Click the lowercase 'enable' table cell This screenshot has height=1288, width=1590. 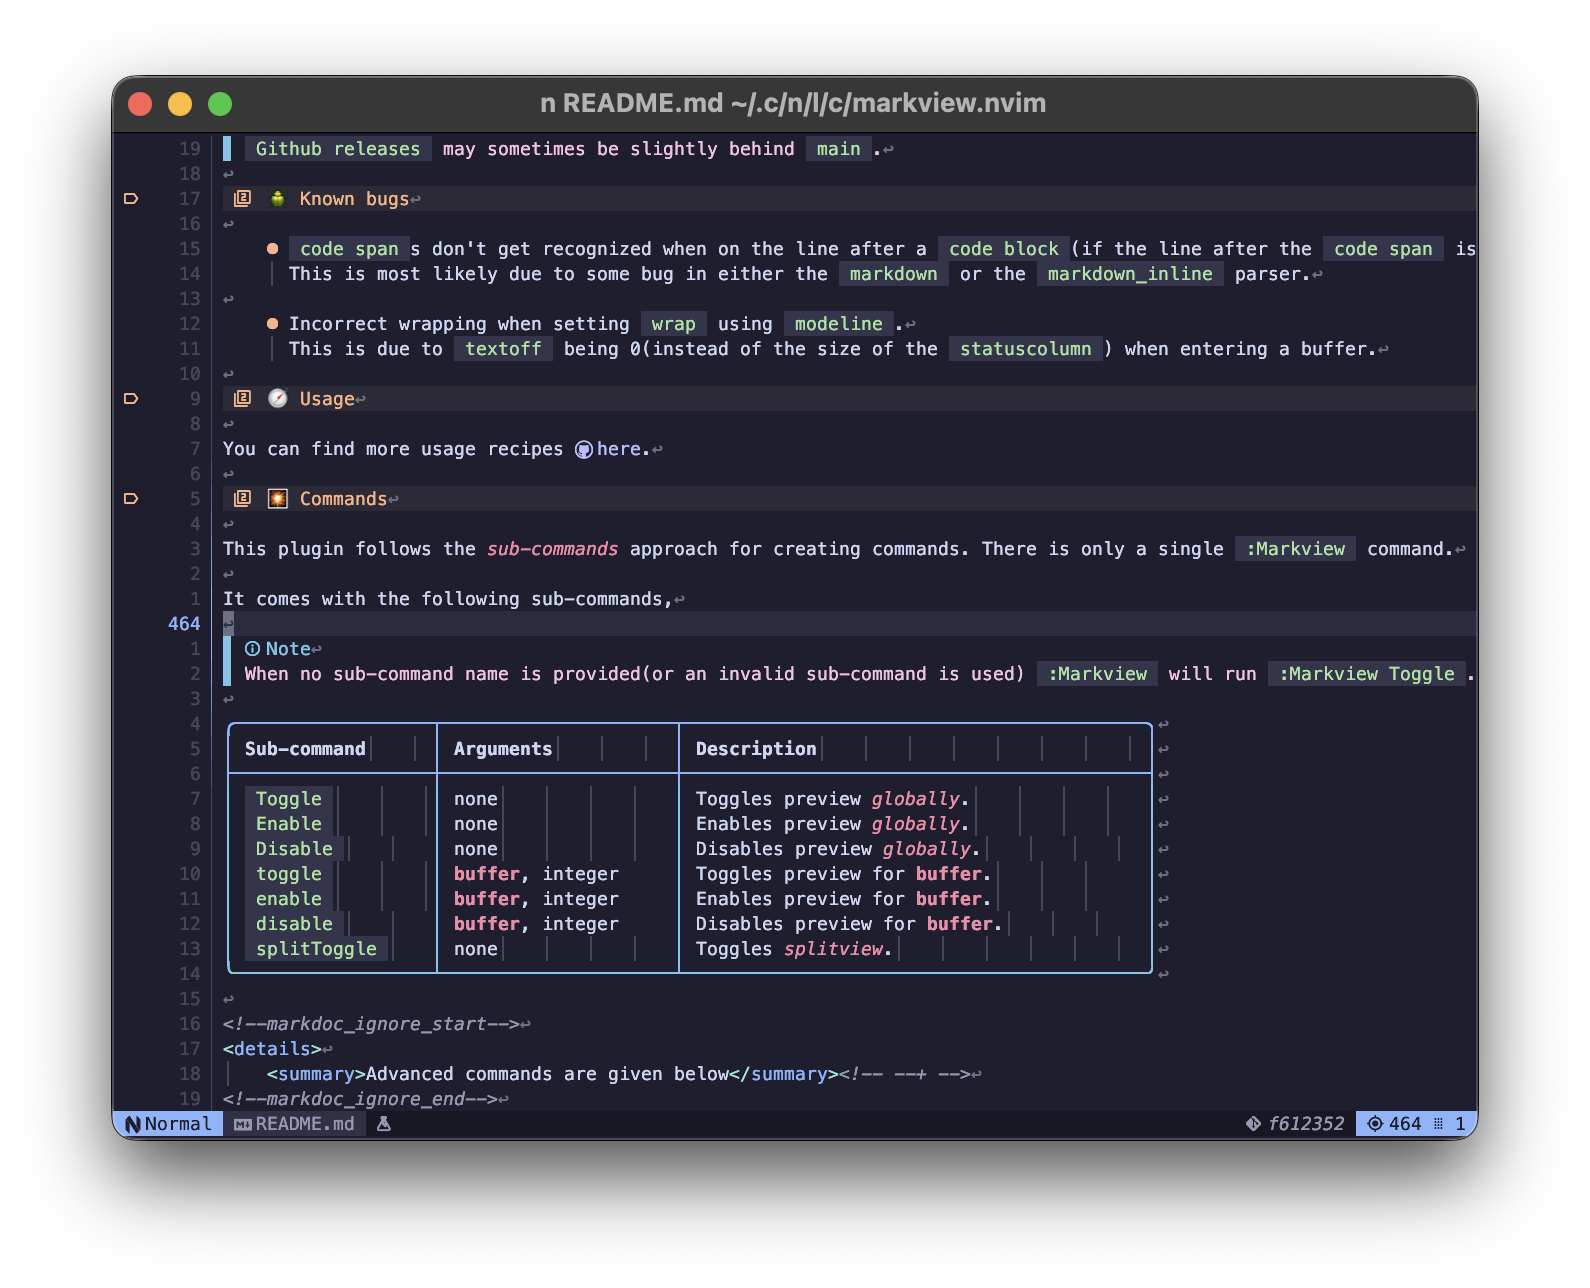[289, 899]
